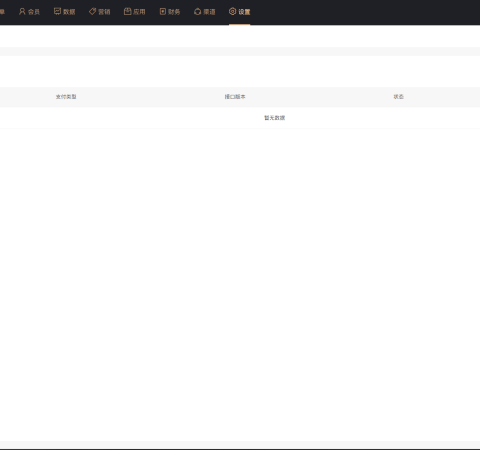Click the 设置 gear icon

click(x=232, y=11)
